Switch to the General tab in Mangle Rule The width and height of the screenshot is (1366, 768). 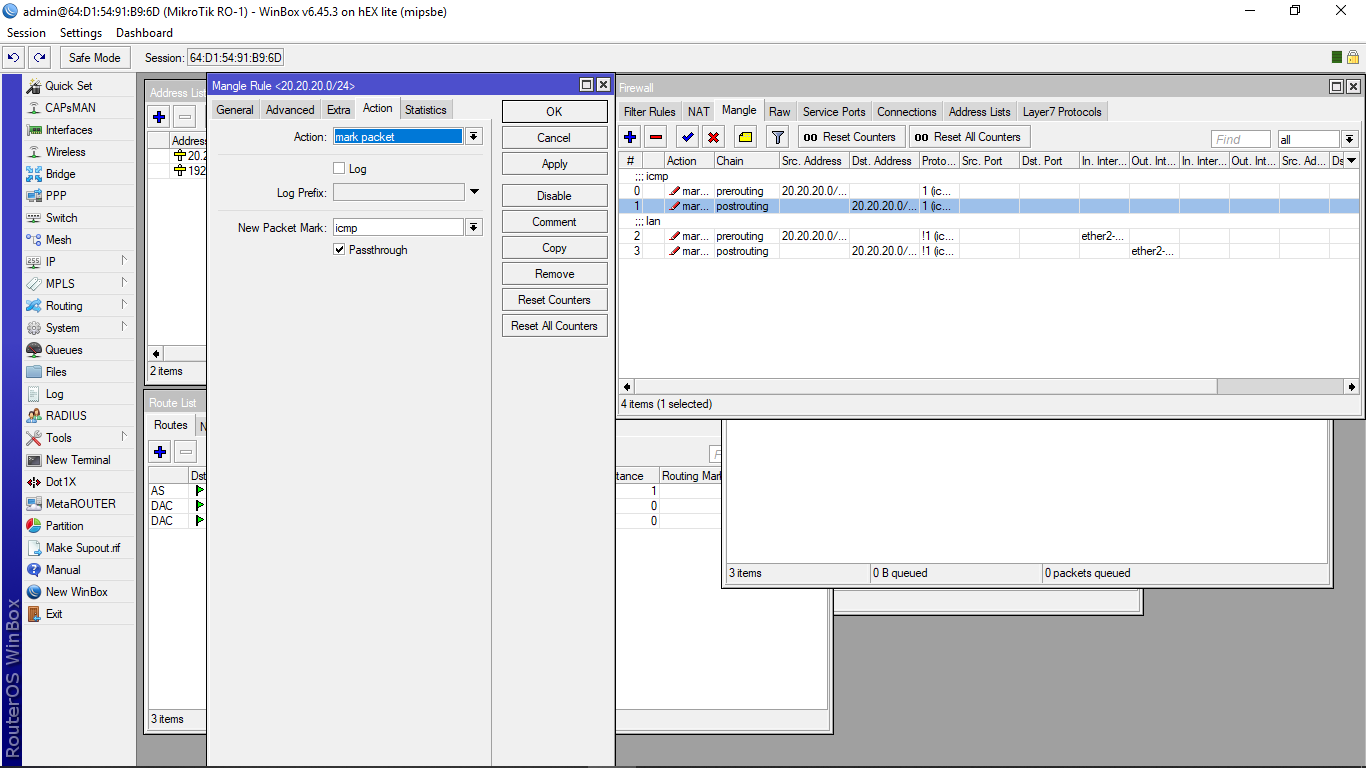click(x=235, y=110)
